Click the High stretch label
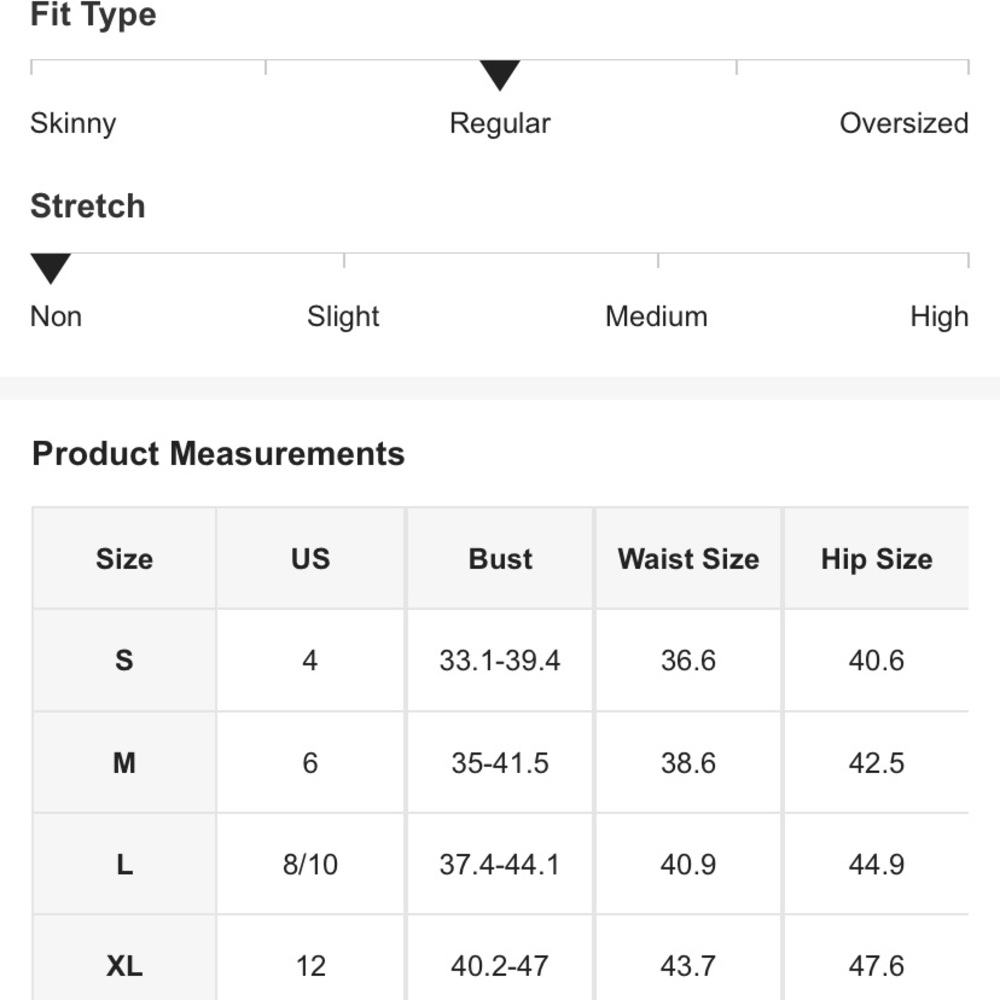Image resolution: width=1000 pixels, height=1000 pixels. [x=939, y=316]
